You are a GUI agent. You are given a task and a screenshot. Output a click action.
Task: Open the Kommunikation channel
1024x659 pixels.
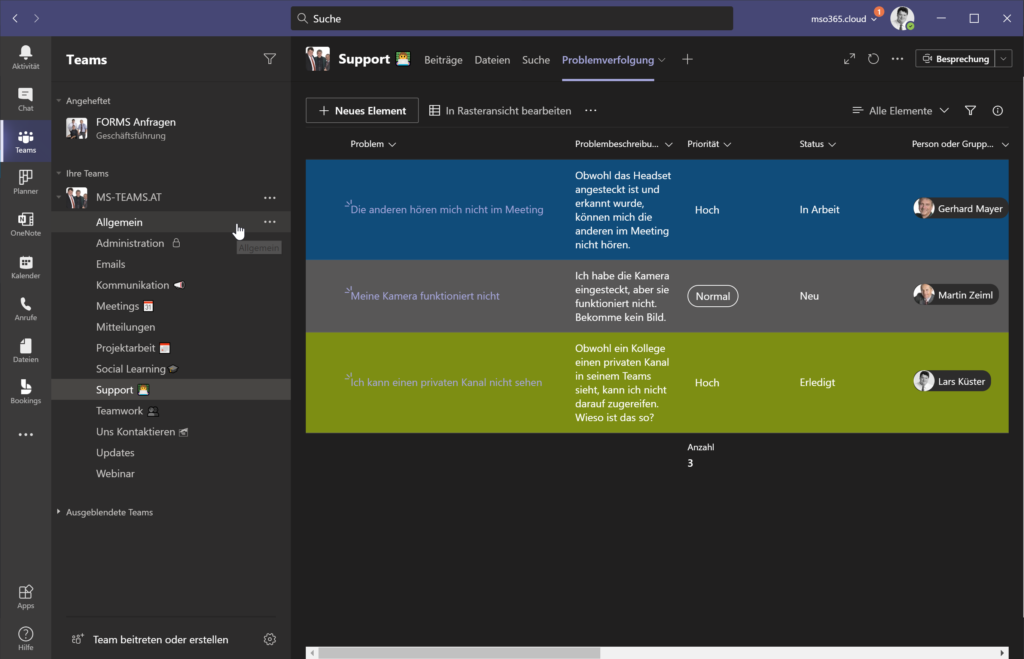click(x=171, y=285)
